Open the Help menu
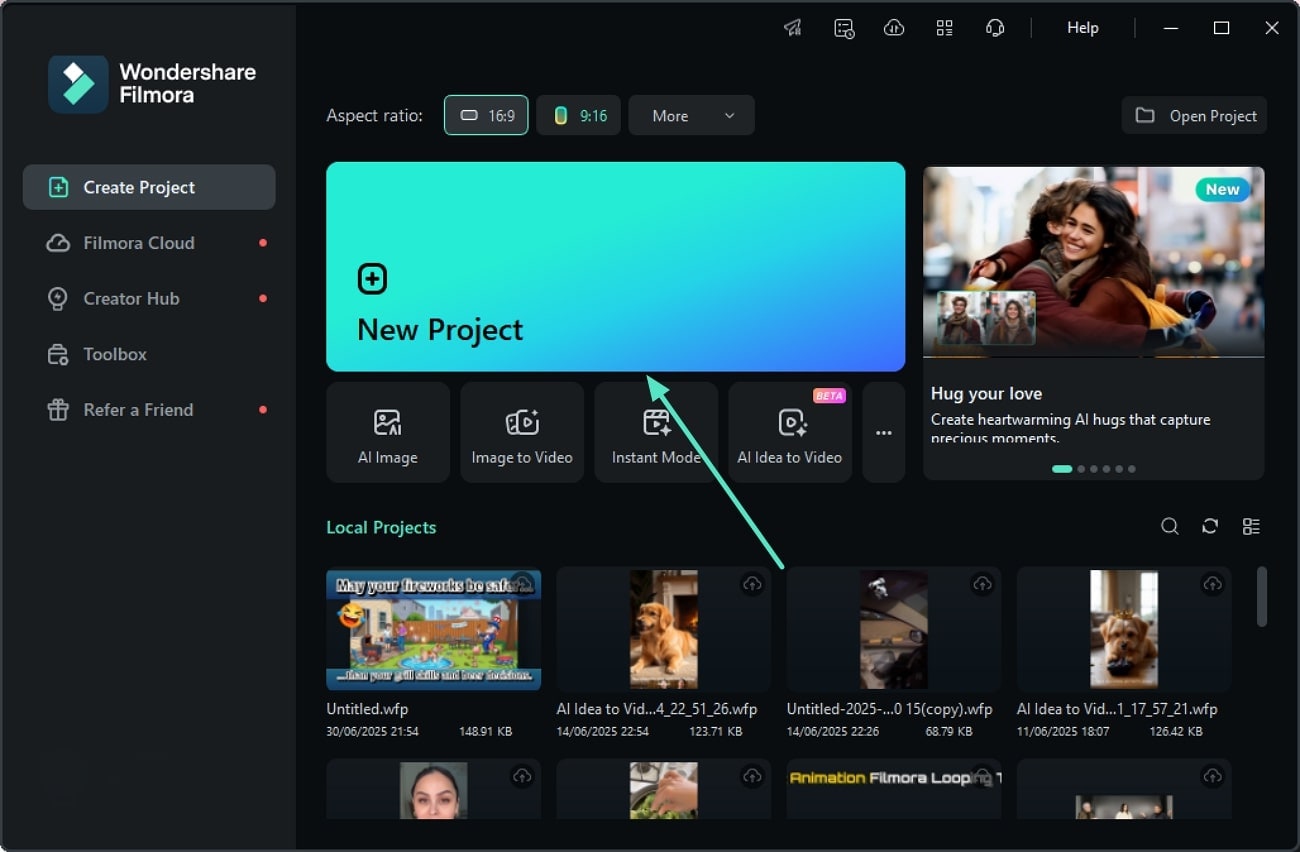This screenshot has height=852, width=1300. click(1083, 28)
